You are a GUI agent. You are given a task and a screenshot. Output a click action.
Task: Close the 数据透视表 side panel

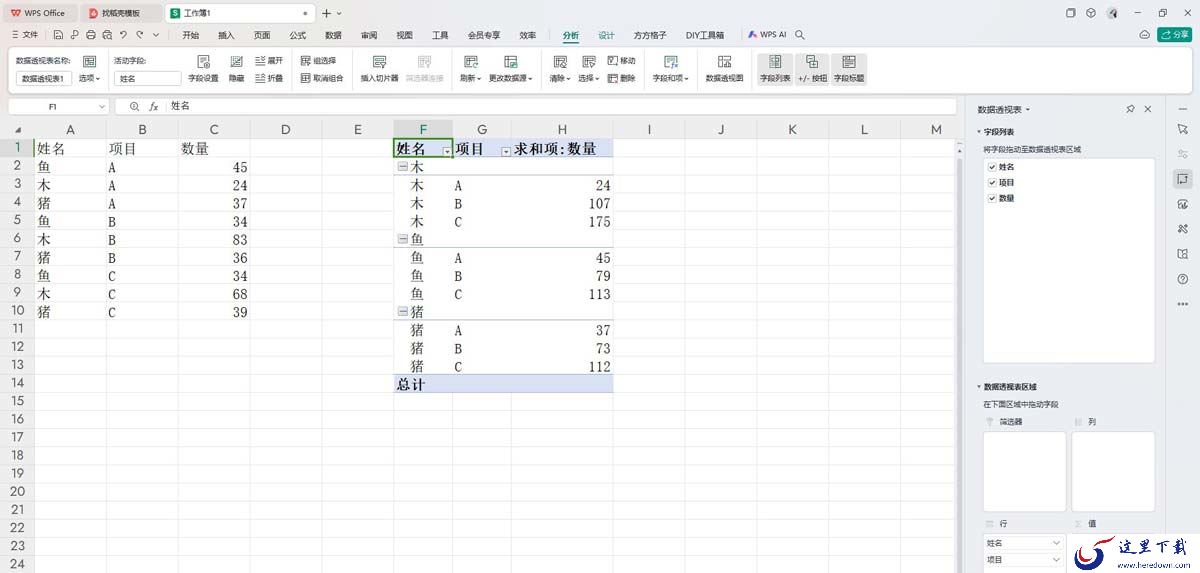[x=1148, y=109]
